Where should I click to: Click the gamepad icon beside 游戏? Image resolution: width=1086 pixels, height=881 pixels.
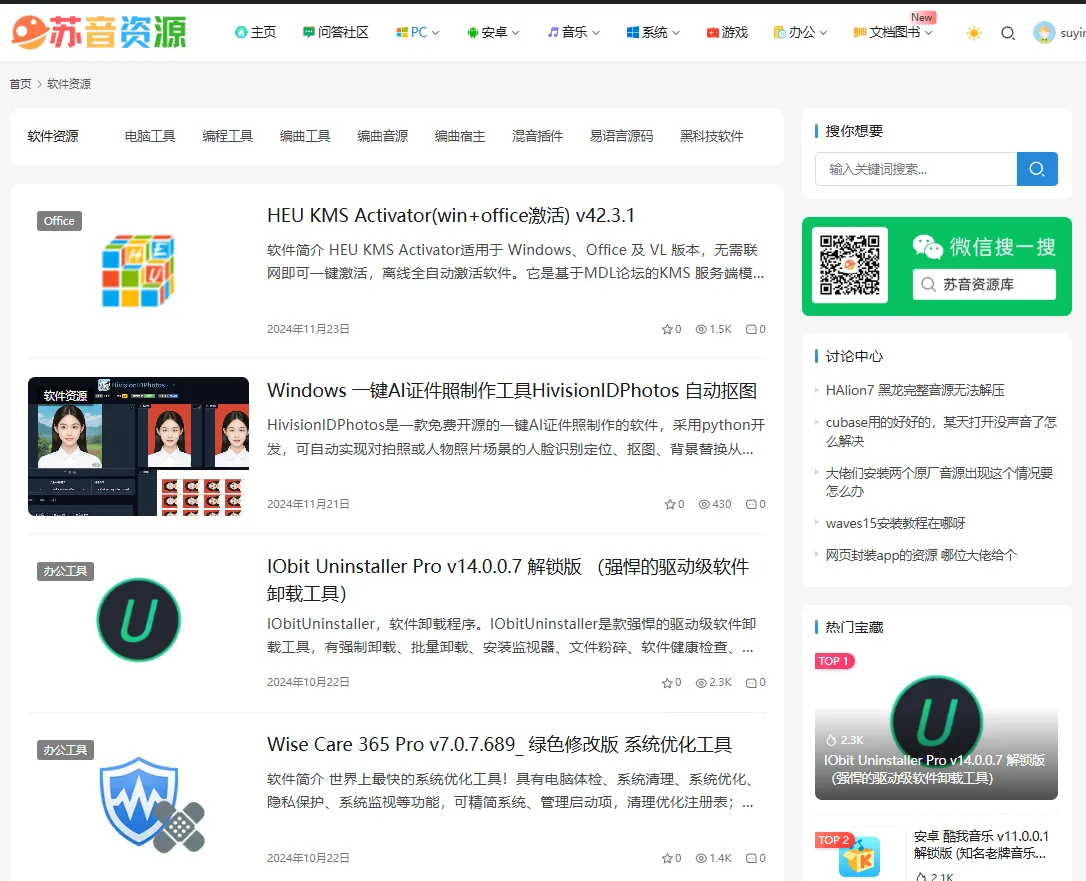coord(709,32)
